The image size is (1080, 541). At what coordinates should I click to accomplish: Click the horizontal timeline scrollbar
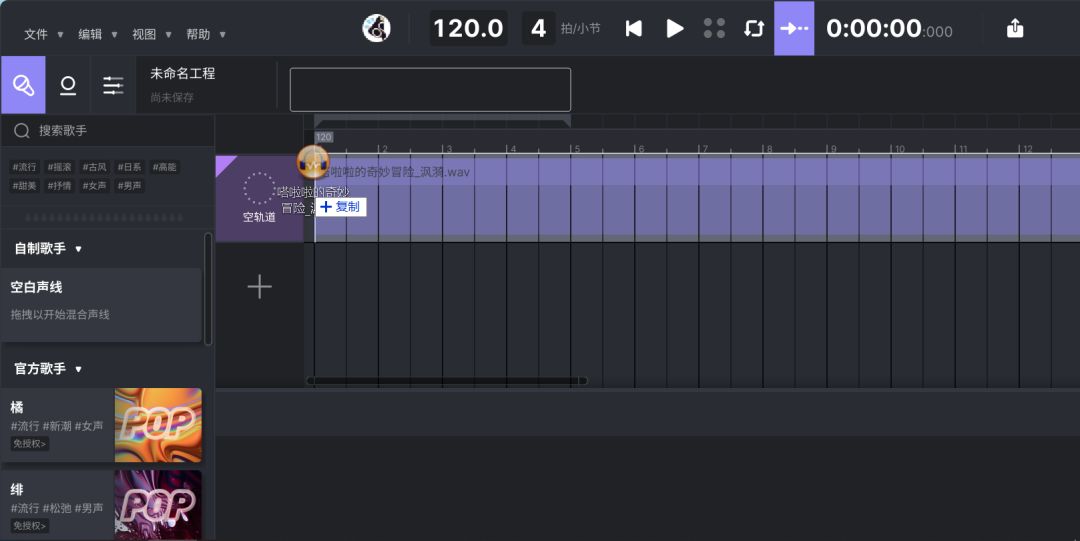coord(446,381)
